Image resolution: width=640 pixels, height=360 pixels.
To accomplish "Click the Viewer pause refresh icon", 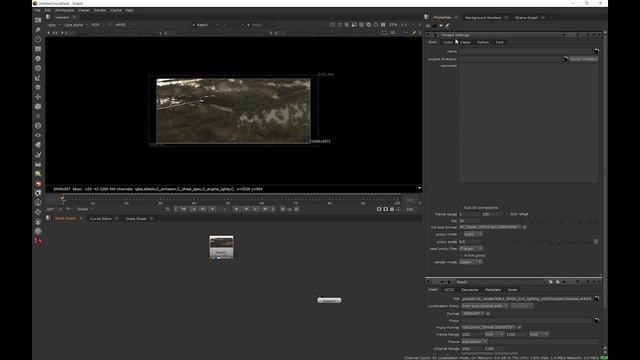I will tap(383, 25).
